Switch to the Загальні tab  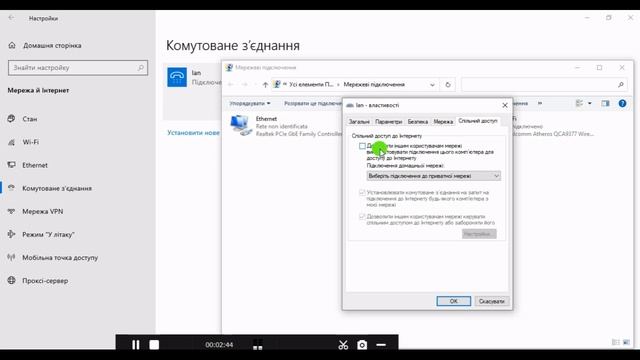pyautogui.click(x=359, y=122)
